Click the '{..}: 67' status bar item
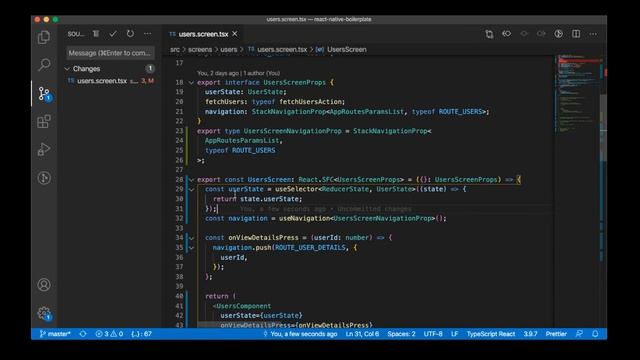The width and height of the screenshot is (640, 360). pyautogui.click(x=142, y=334)
